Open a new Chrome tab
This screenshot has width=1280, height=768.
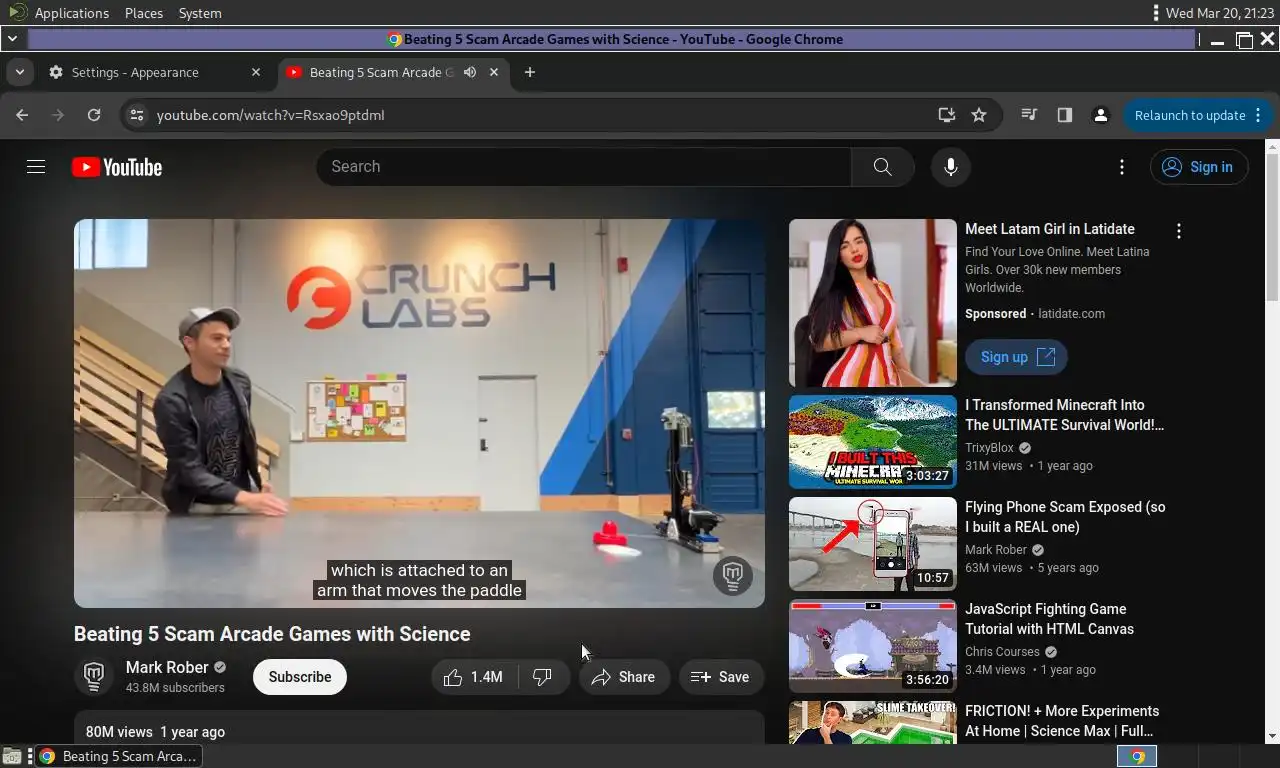[529, 72]
